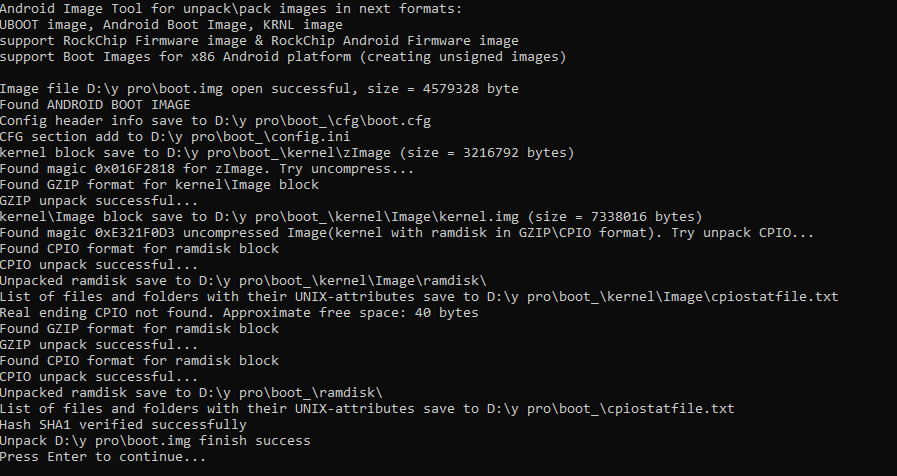This screenshot has width=897, height=476.
Task: Click the "Found GZIP format for kernel\Image" line
Action: [159, 184]
